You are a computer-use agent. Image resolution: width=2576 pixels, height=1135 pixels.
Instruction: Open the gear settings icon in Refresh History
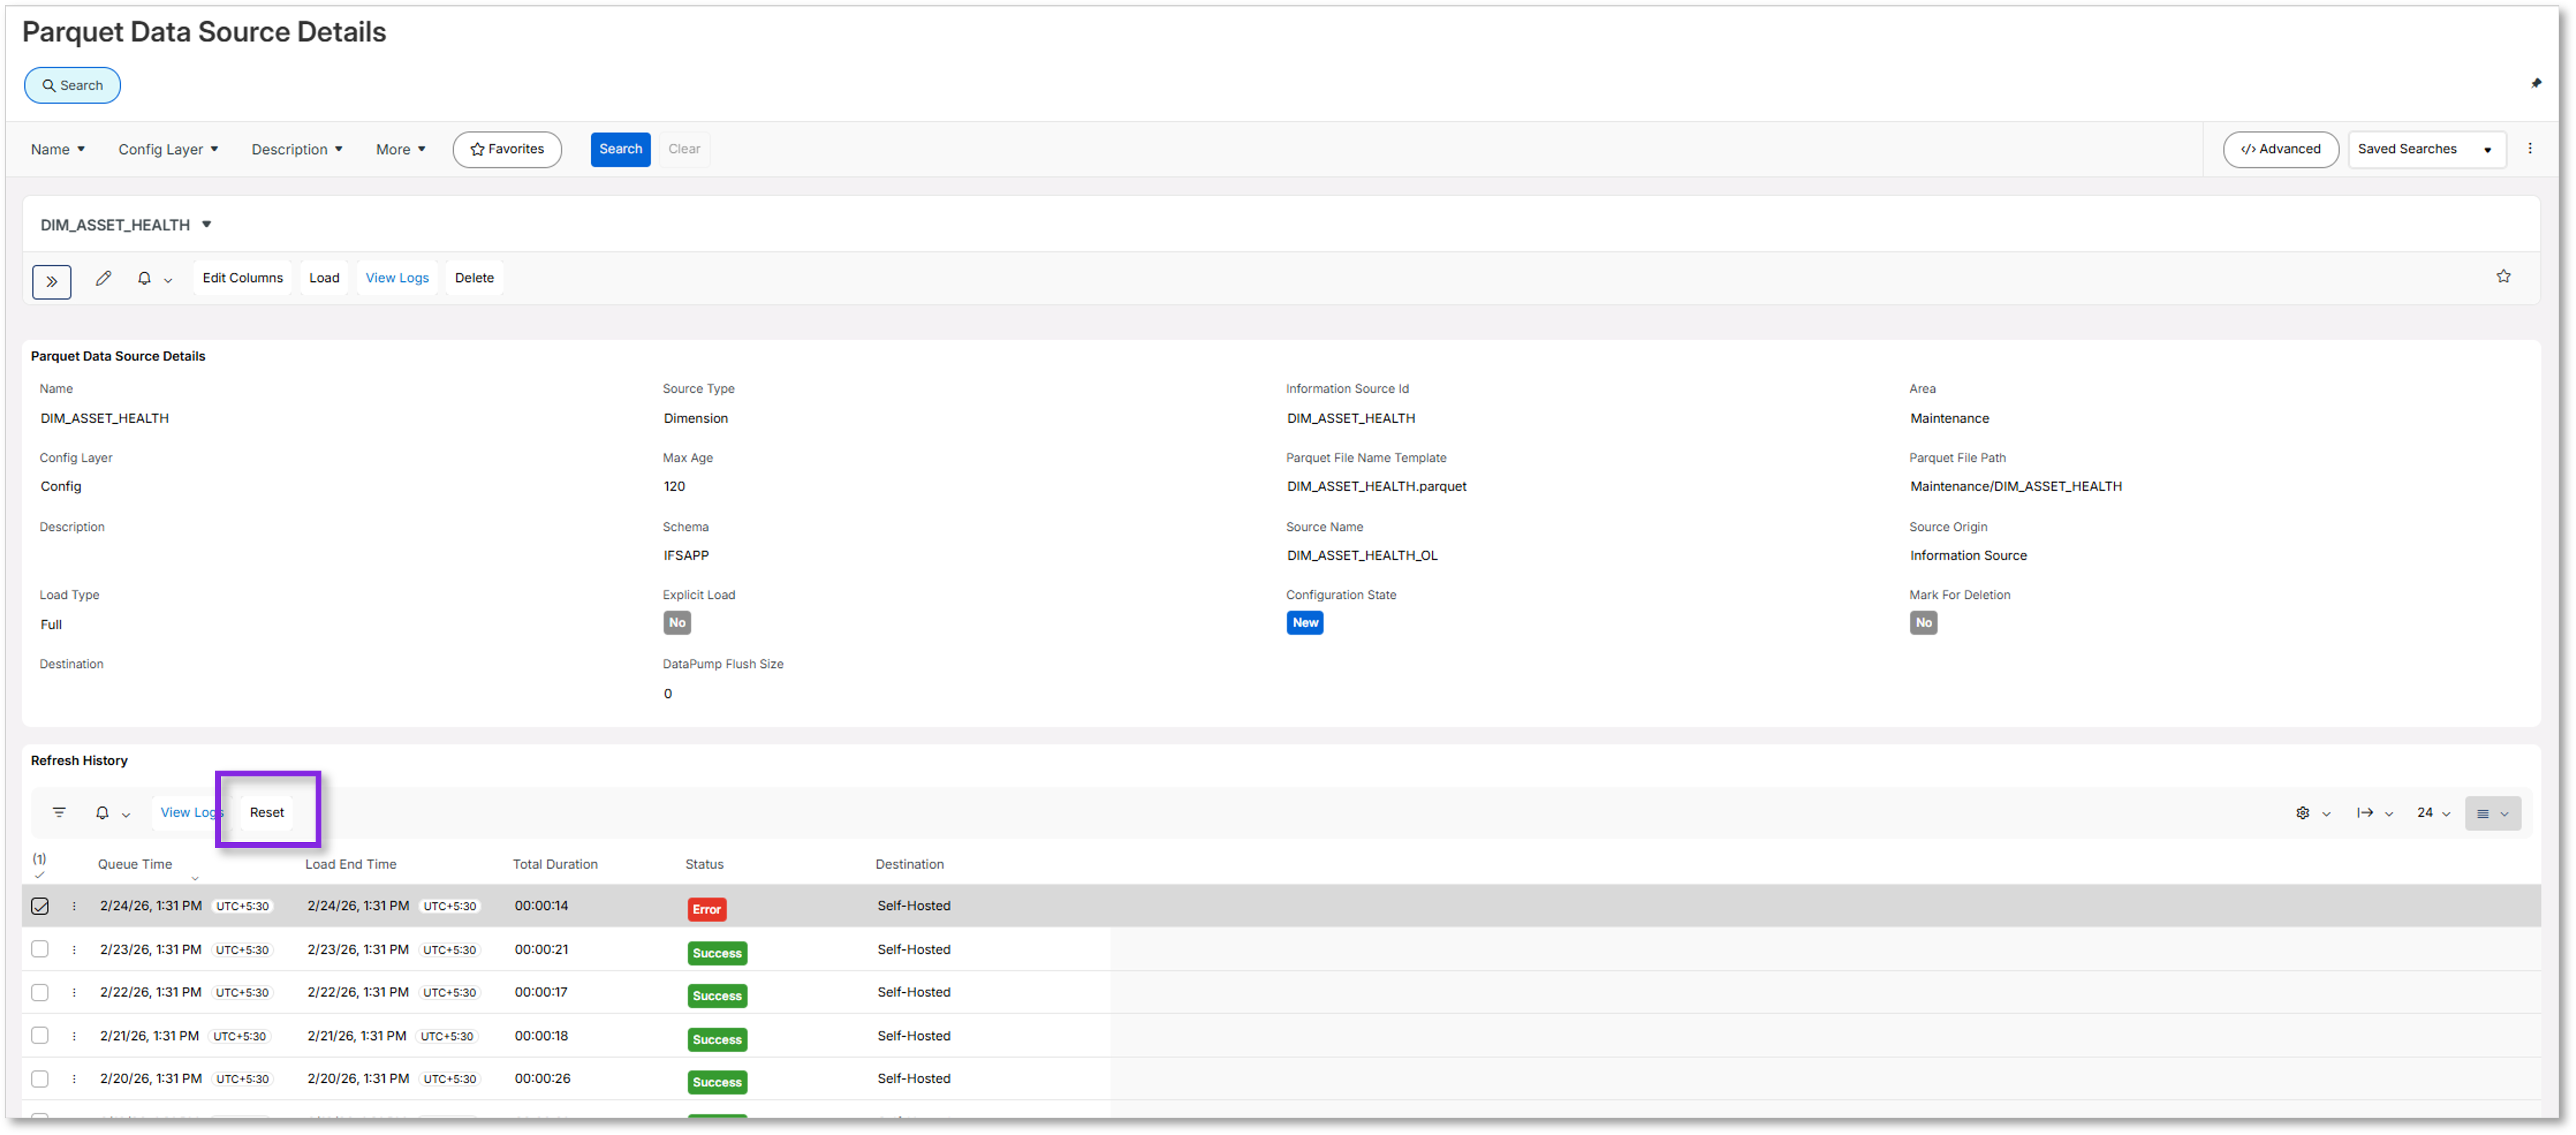click(2302, 813)
